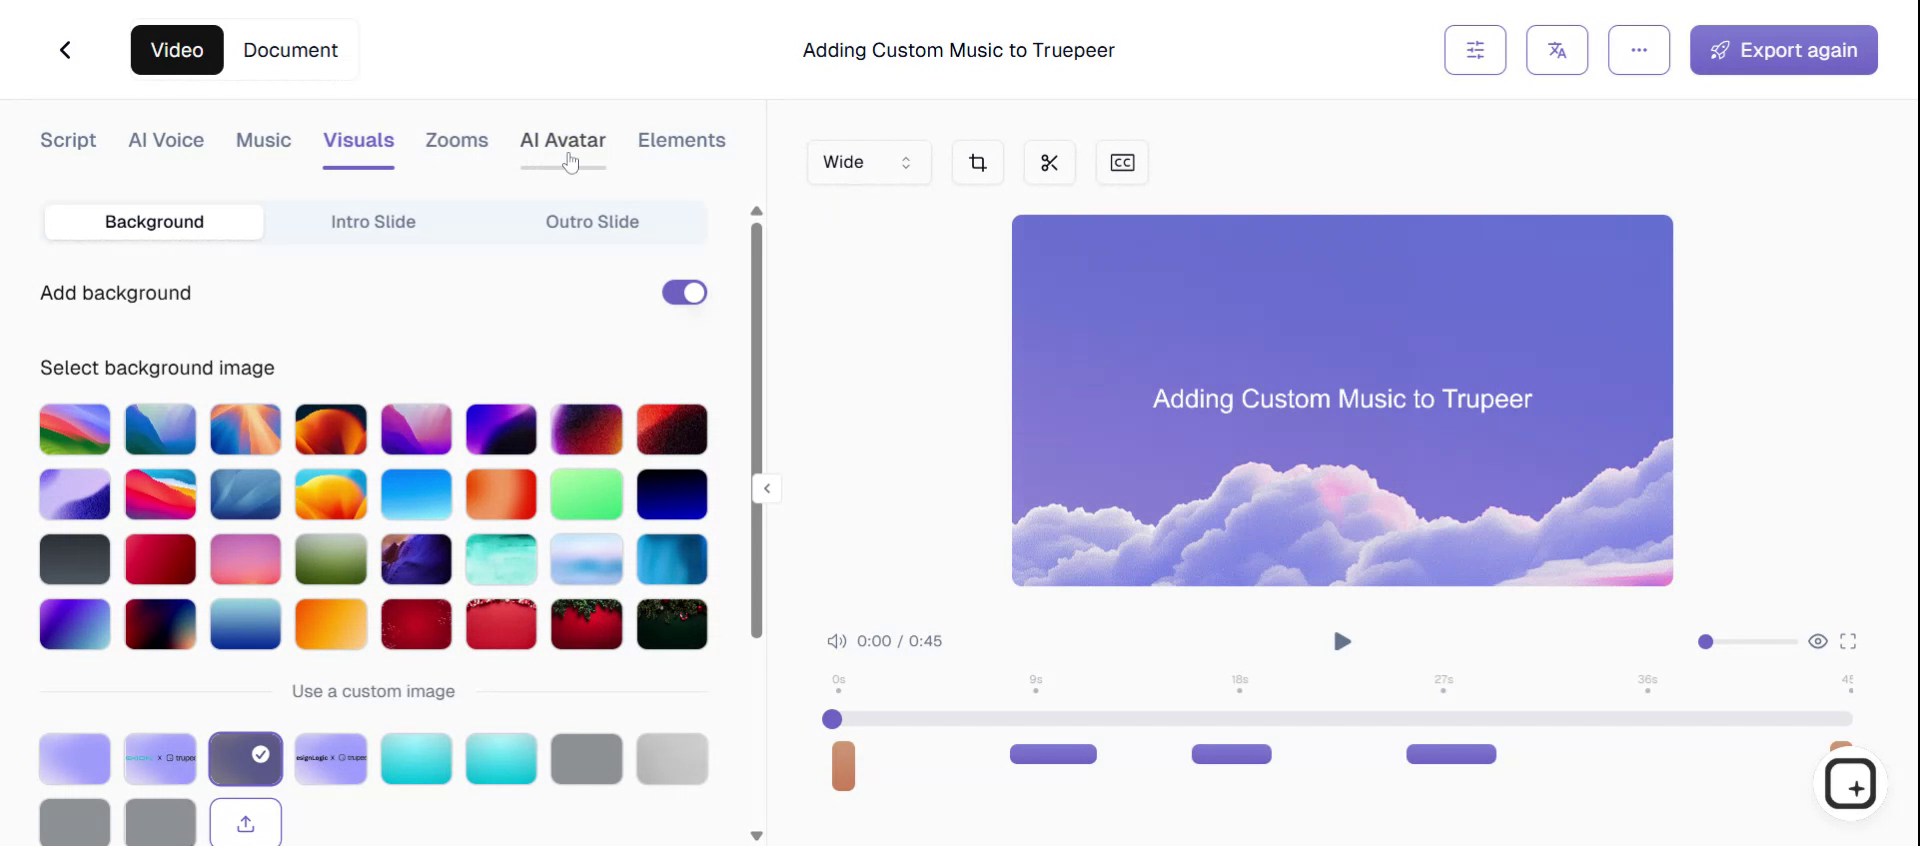The image size is (1920, 846).
Task: Click the timeline playhead scrubber
Action: (x=832, y=719)
